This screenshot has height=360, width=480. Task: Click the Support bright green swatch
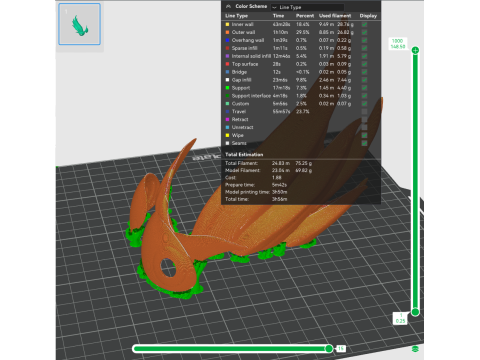coord(227,88)
